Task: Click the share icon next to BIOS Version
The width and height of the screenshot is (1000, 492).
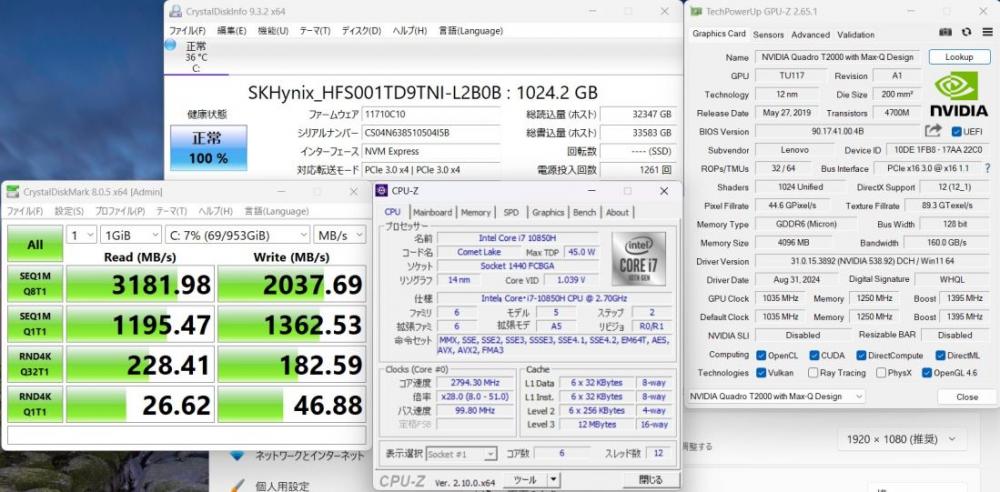Action: click(x=934, y=131)
